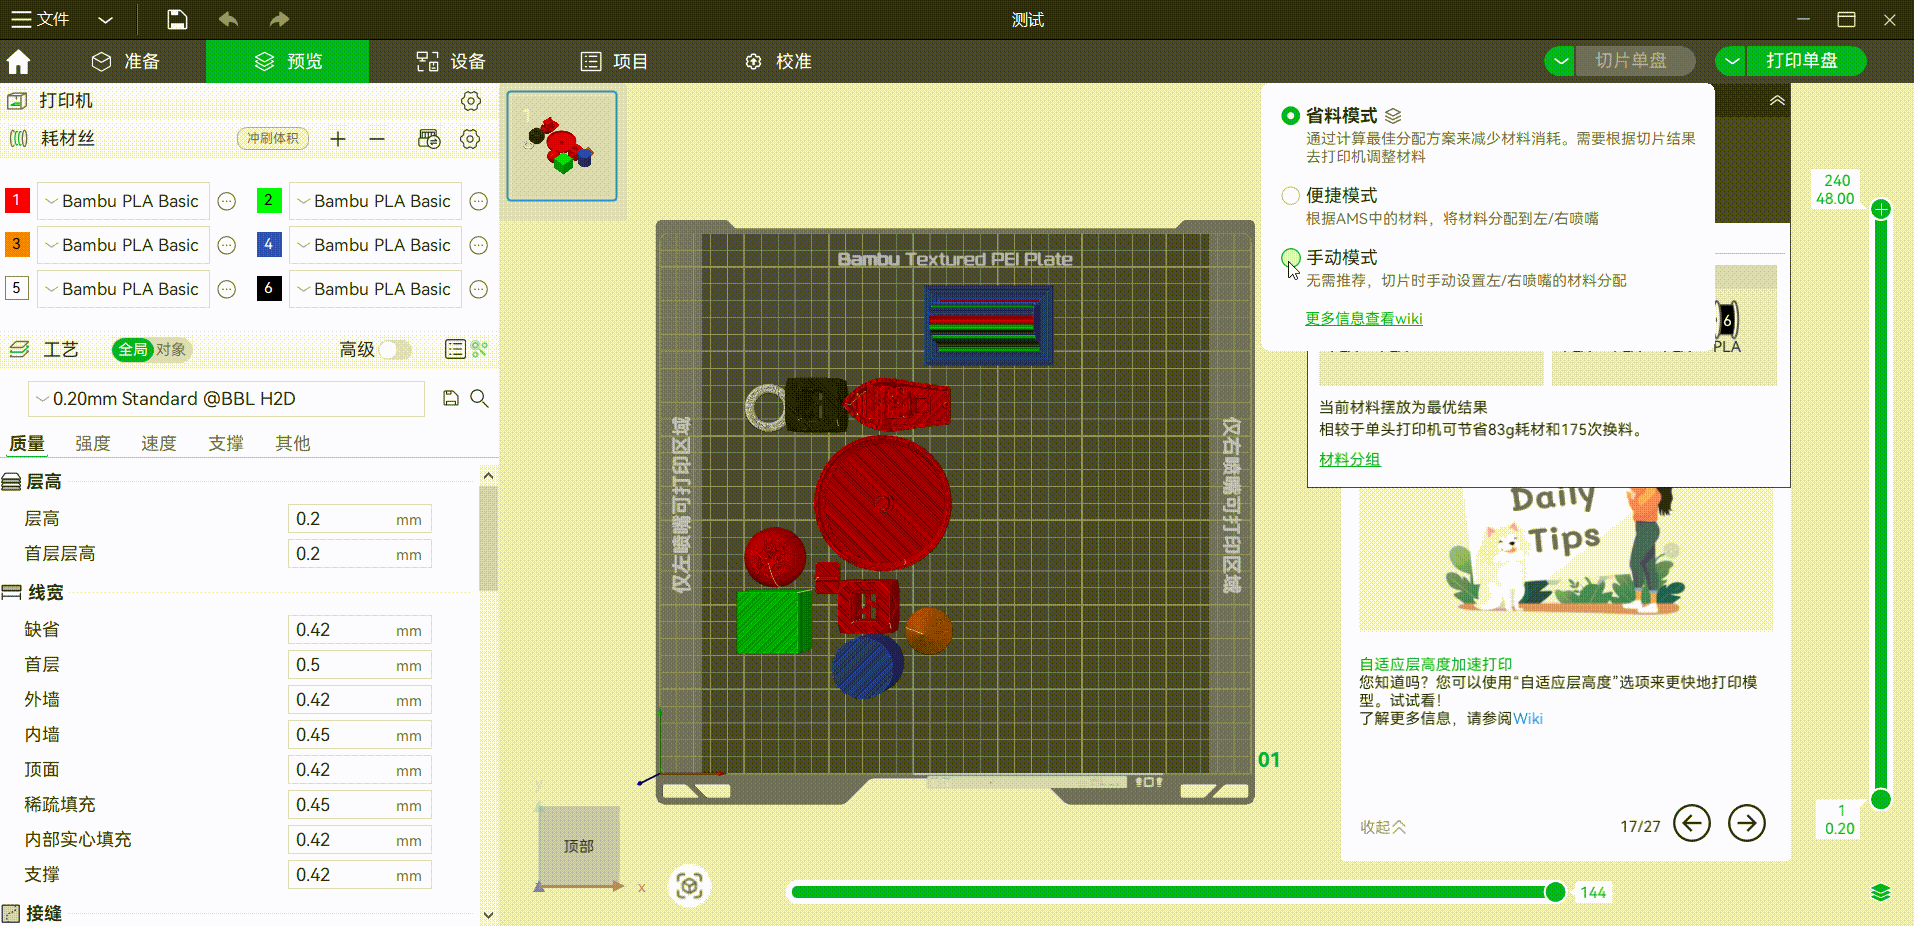Viewport: 1914px width, 926px height.
Task: Open the 校准 calibration tab
Action: click(777, 61)
